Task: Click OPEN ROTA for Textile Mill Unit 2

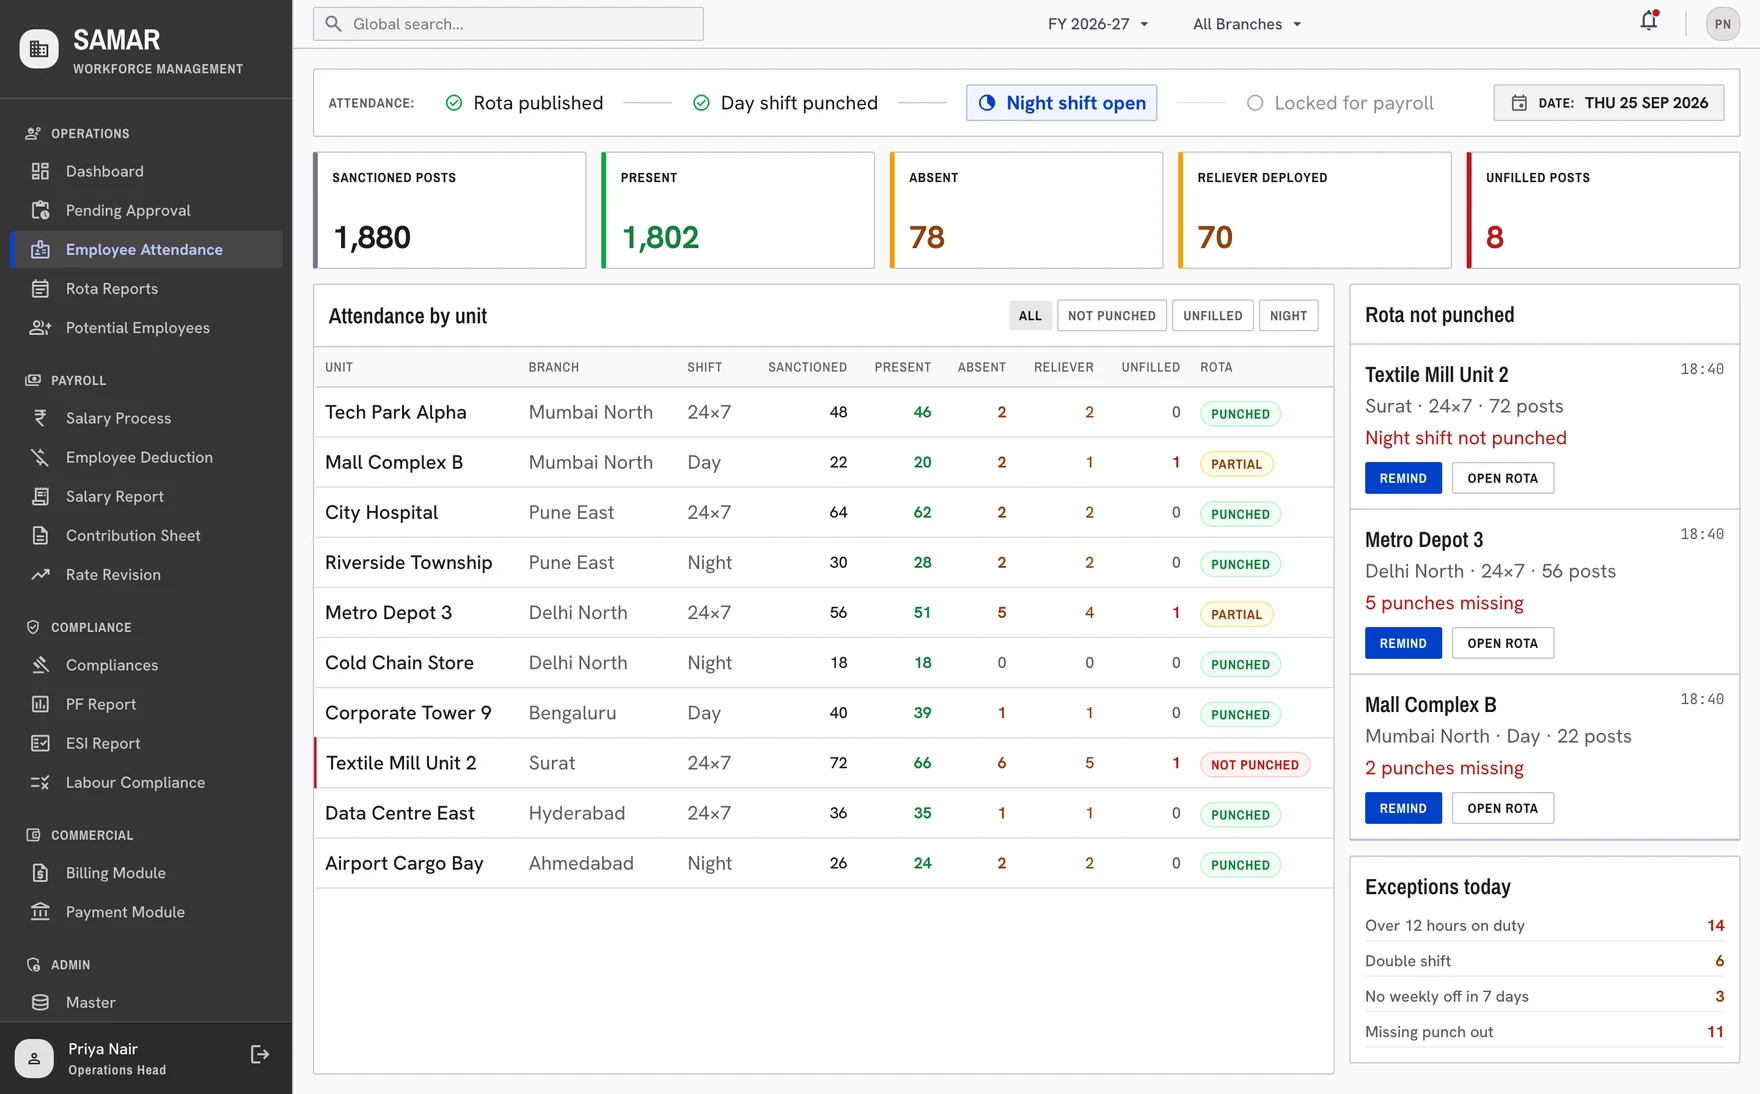Action: pyautogui.click(x=1502, y=478)
